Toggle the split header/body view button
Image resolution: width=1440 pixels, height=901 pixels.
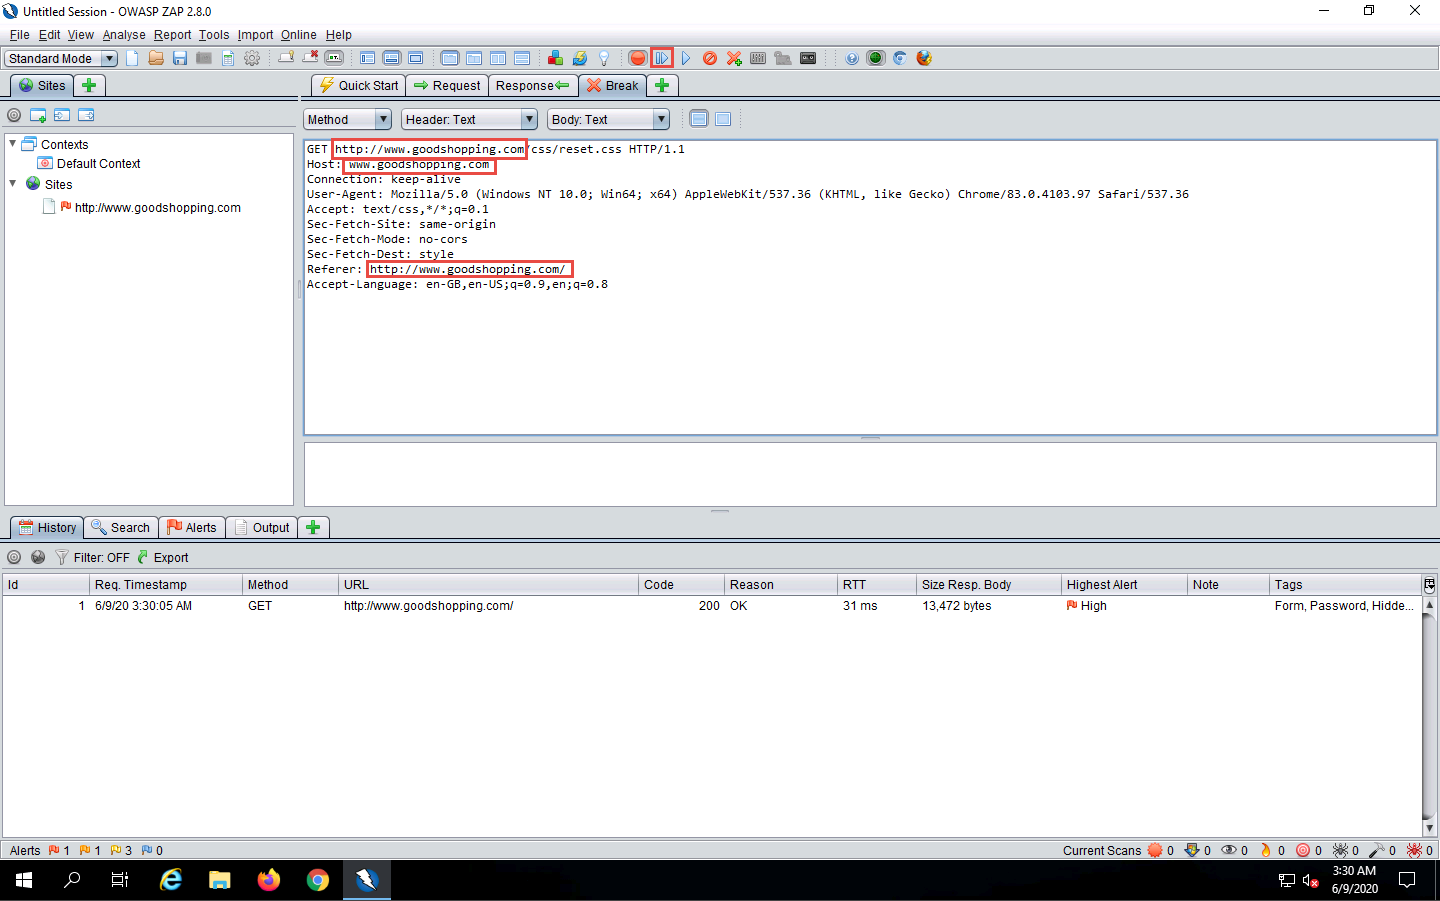(699, 119)
